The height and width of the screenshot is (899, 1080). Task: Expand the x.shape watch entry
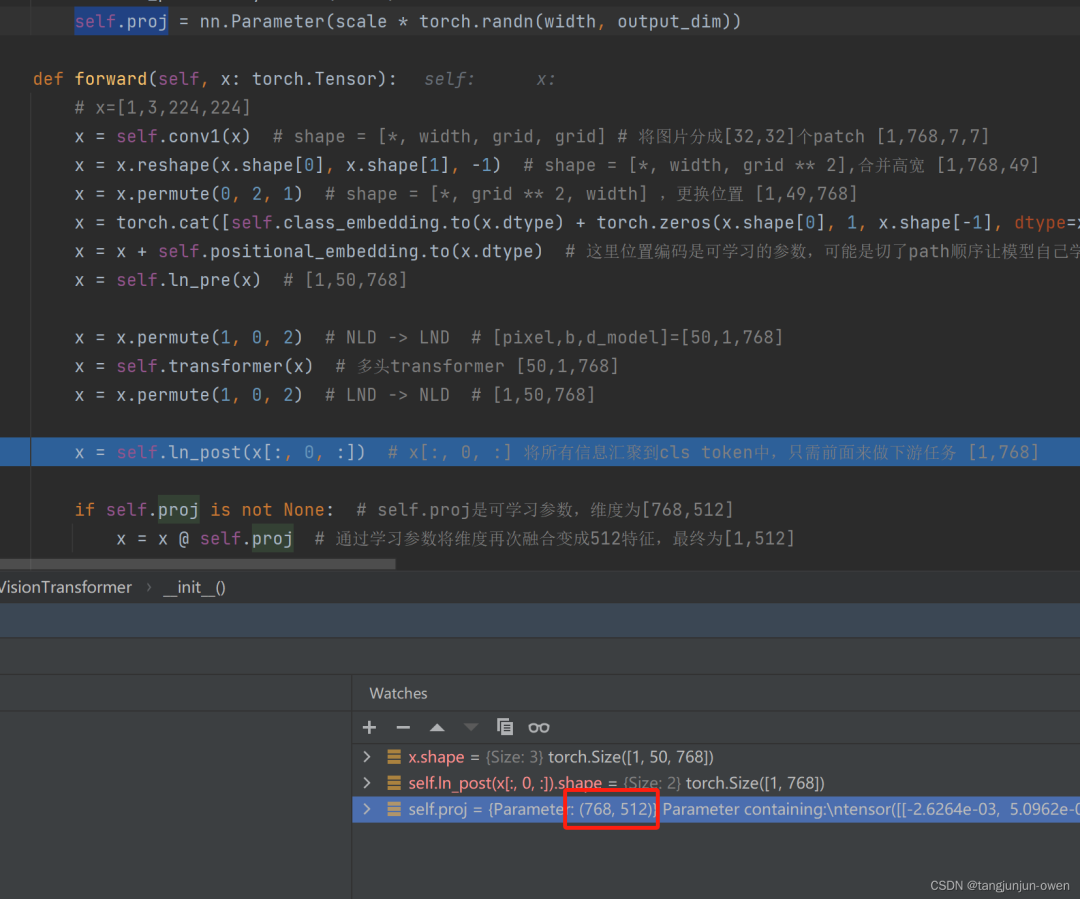click(367, 757)
